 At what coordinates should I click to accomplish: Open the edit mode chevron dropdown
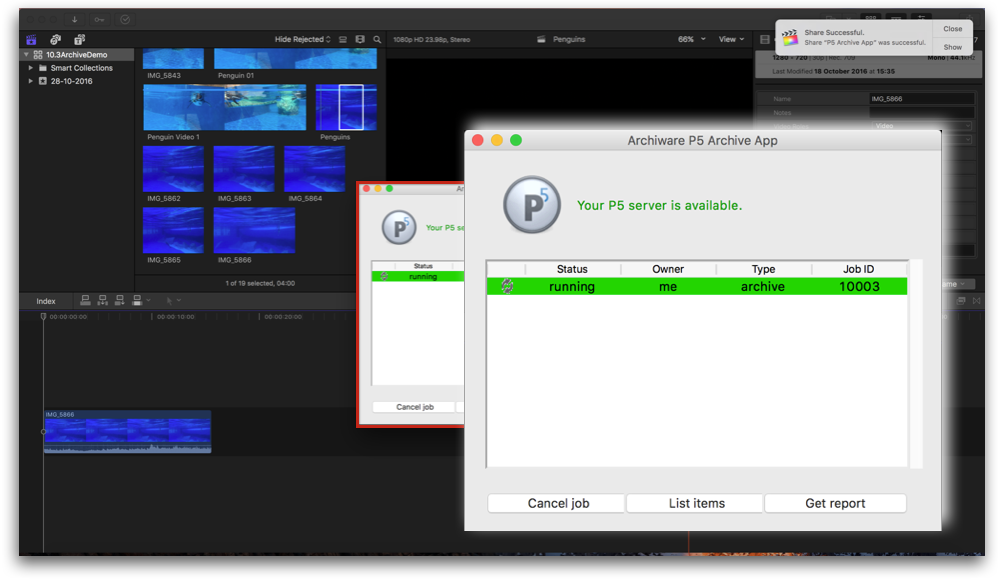[149, 300]
